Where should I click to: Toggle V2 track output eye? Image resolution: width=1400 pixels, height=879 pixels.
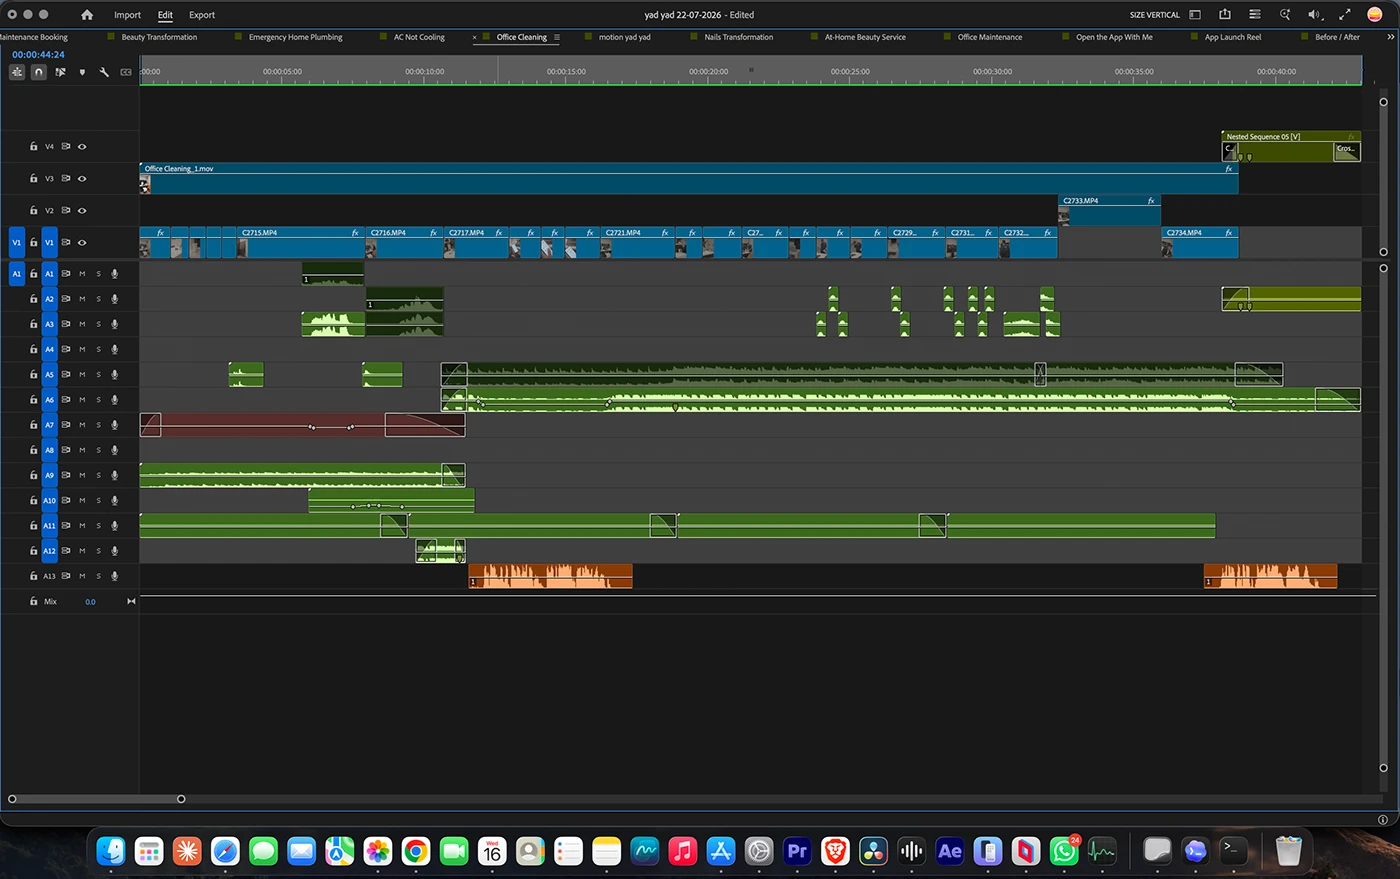pyautogui.click(x=82, y=211)
